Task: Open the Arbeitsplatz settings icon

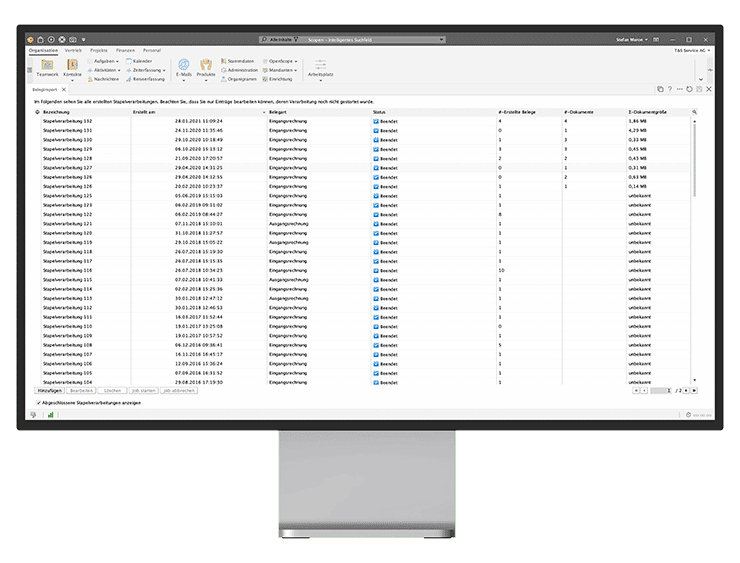Action: 320,65
